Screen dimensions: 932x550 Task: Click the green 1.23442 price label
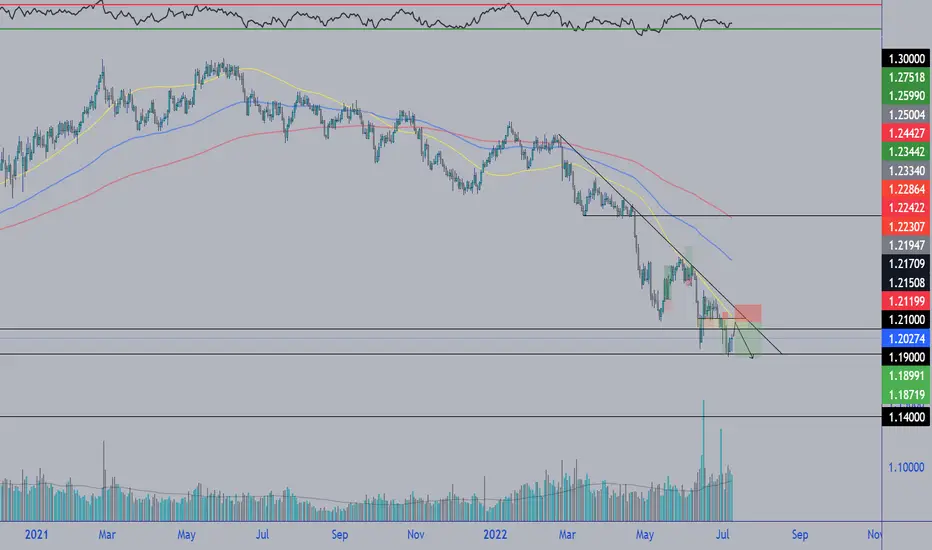[x=906, y=152]
